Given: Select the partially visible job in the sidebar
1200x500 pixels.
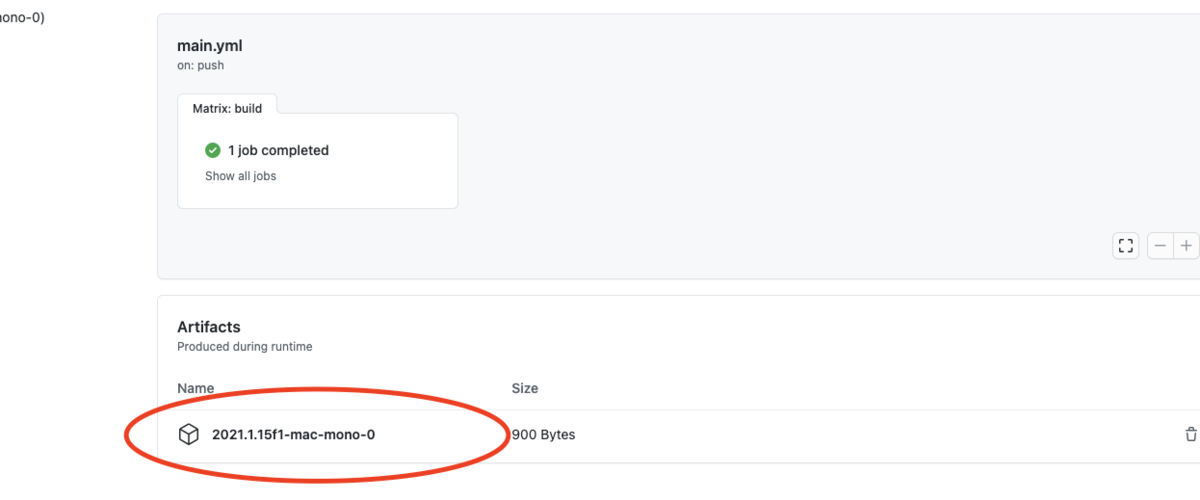Looking at the screenshot, I should point(22,16).
